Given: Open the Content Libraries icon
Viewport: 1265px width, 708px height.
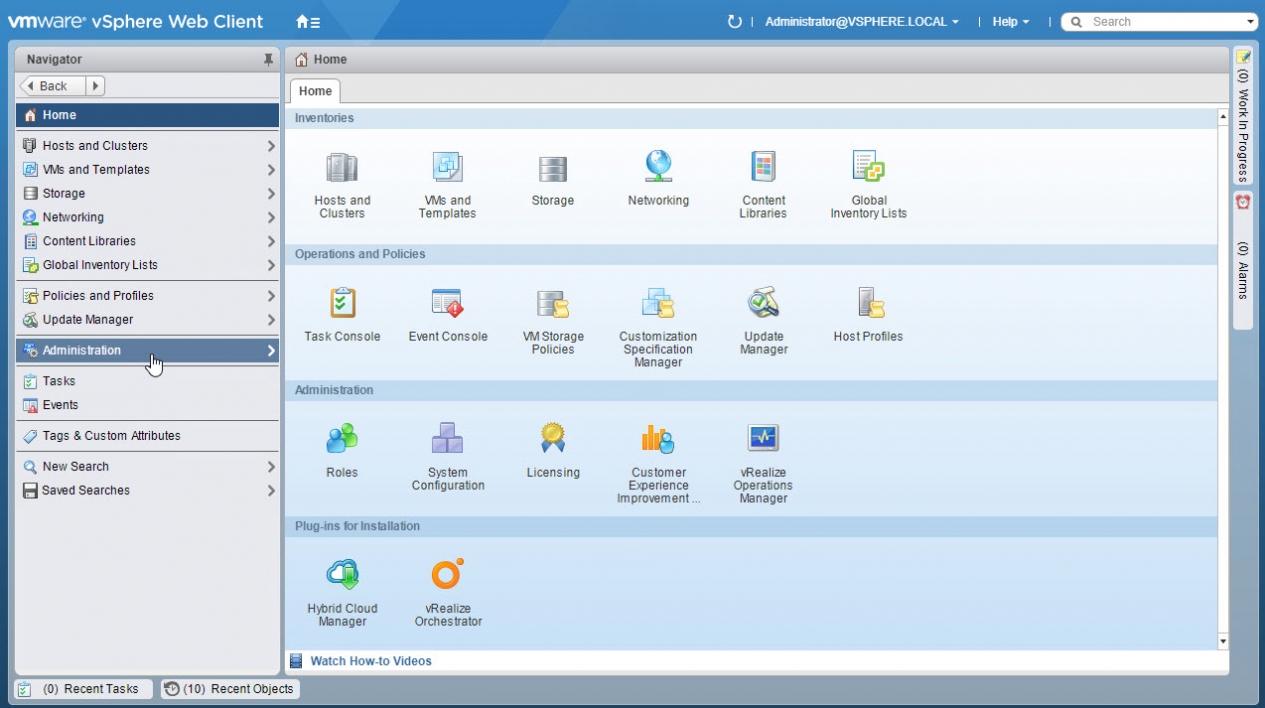Looking at the screenshot, I should (763, 168).
